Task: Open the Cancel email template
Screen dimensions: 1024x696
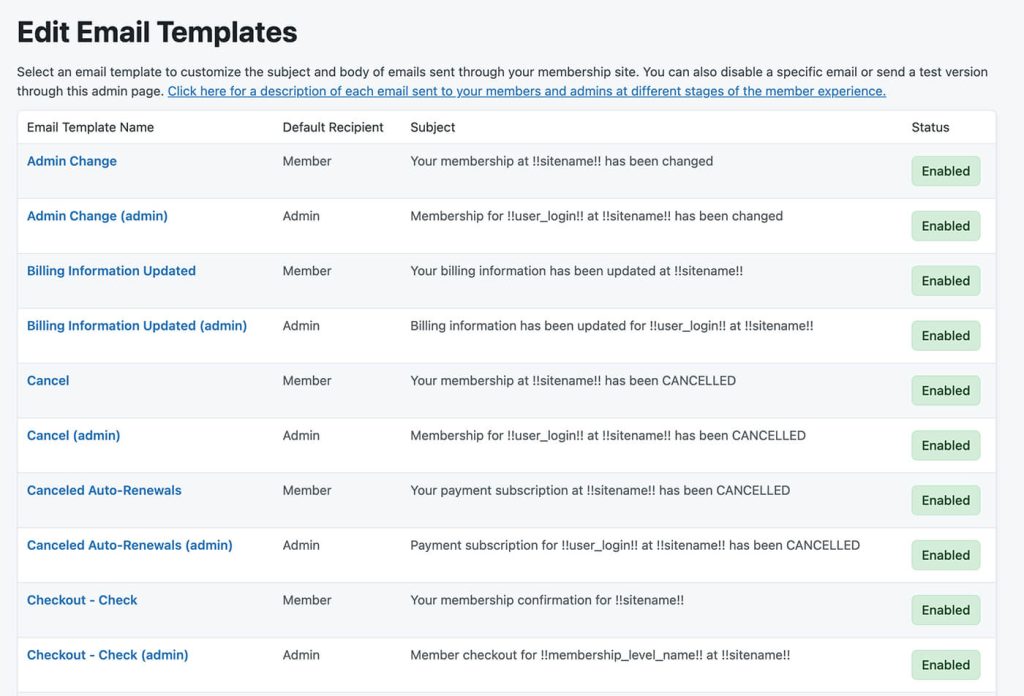Action: [48, 381]
